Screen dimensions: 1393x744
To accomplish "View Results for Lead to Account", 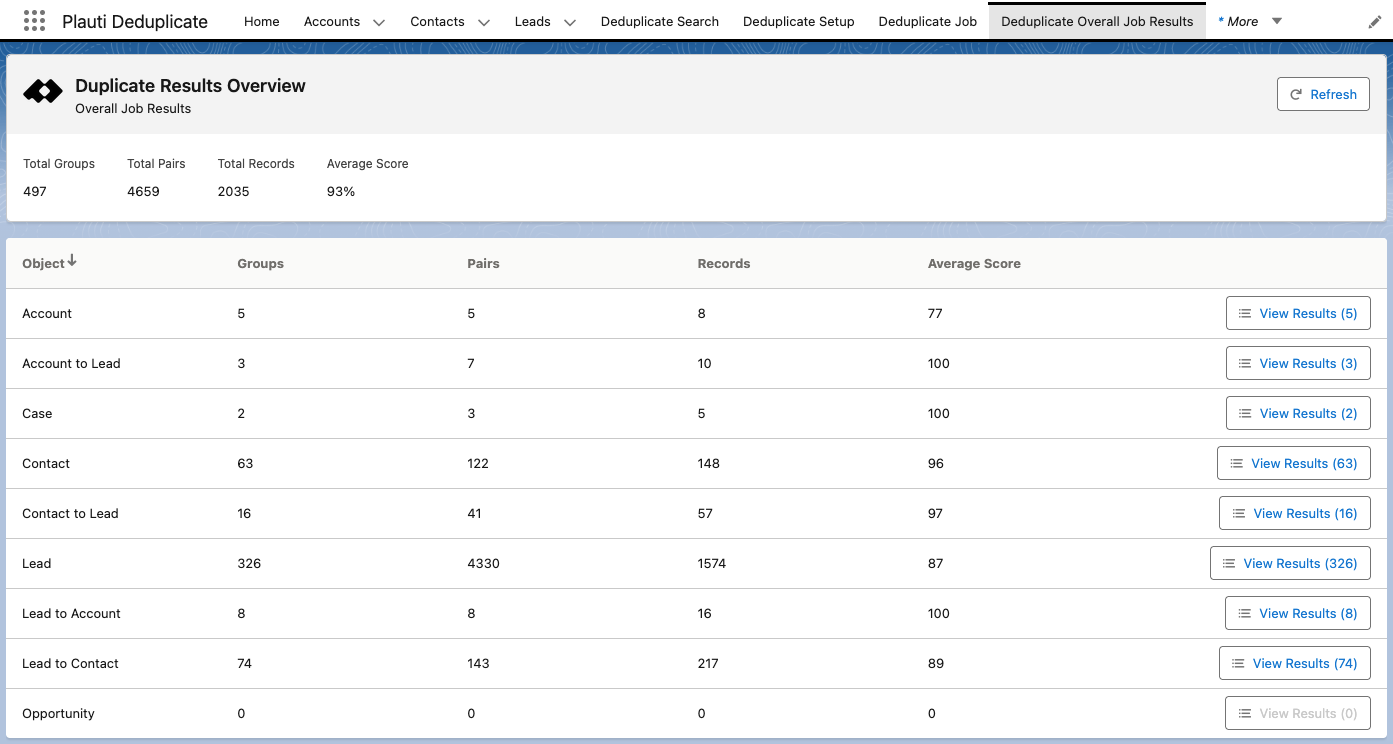I will pyautogui.click(x=1298, y=613).
